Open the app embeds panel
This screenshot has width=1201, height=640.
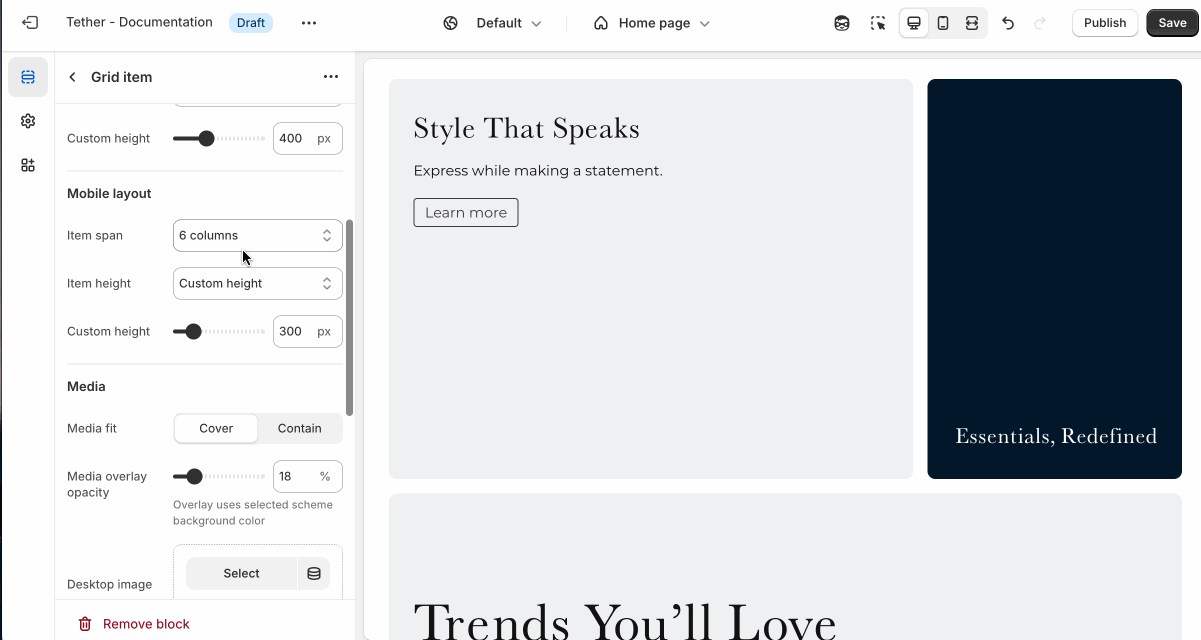(28, 165)
